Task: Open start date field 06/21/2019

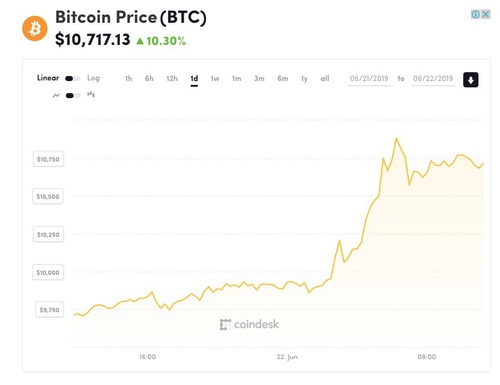Action: pos(369,79)
